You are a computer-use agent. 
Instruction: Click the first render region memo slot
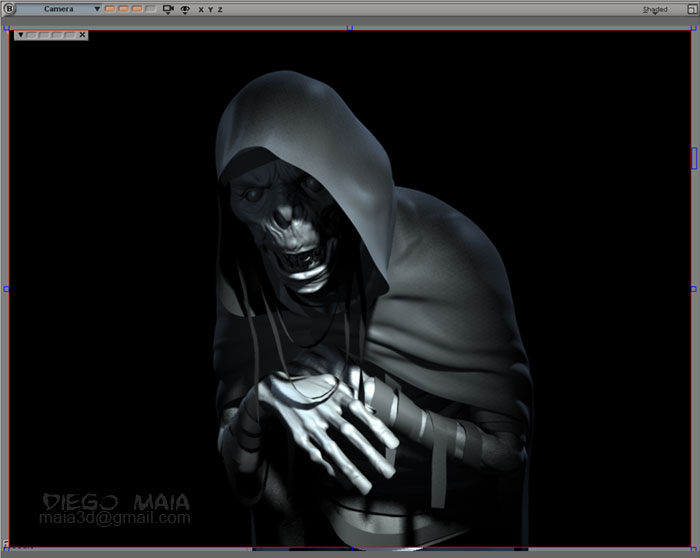[x=31, y=35]
